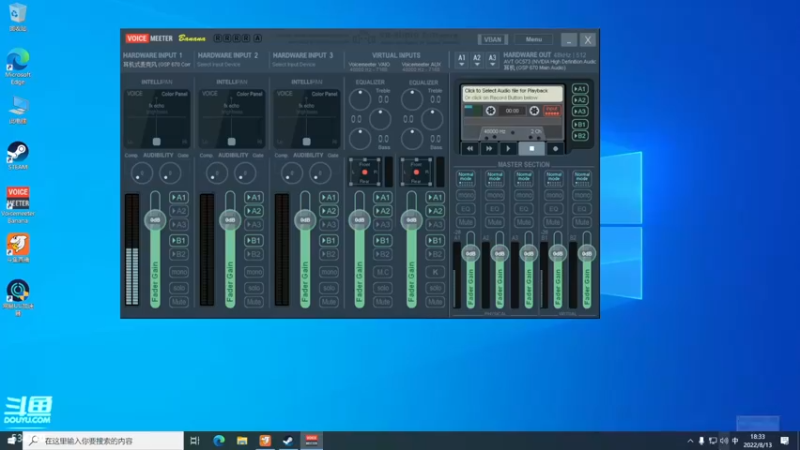Fast-forward the cassette recorder
The height and width of the screenshot is (450, 800).
point(489,148)
